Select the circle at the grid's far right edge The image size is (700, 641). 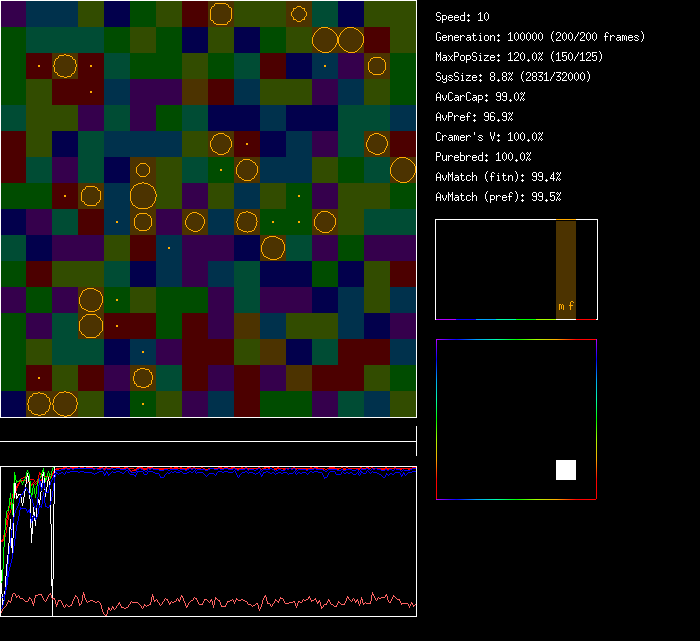pyautogui.click(x=403, y=170)
